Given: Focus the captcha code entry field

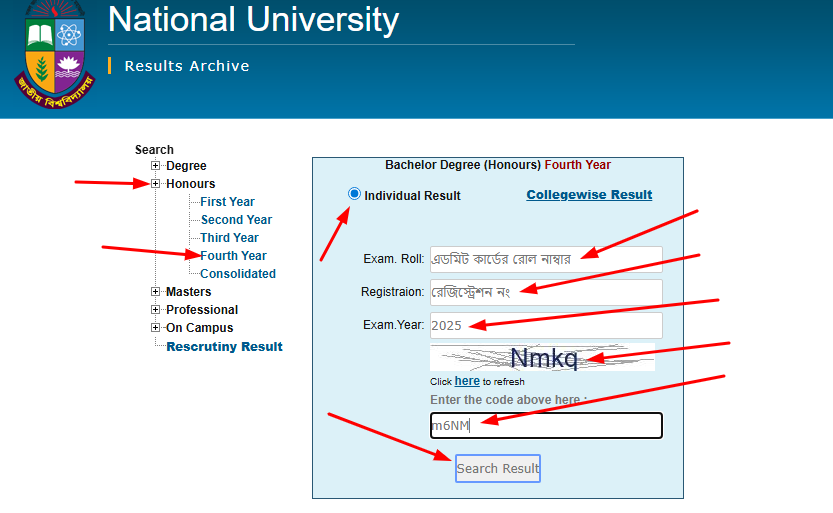Looking at the screenshot, I should pos(546,425).
